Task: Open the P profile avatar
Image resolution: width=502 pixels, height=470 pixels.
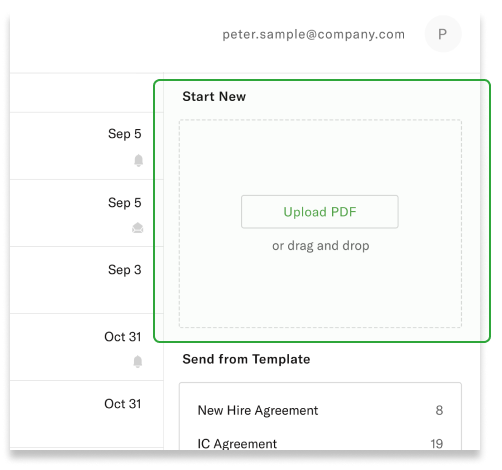Action: pyautogui.click(x=443, y=34)
